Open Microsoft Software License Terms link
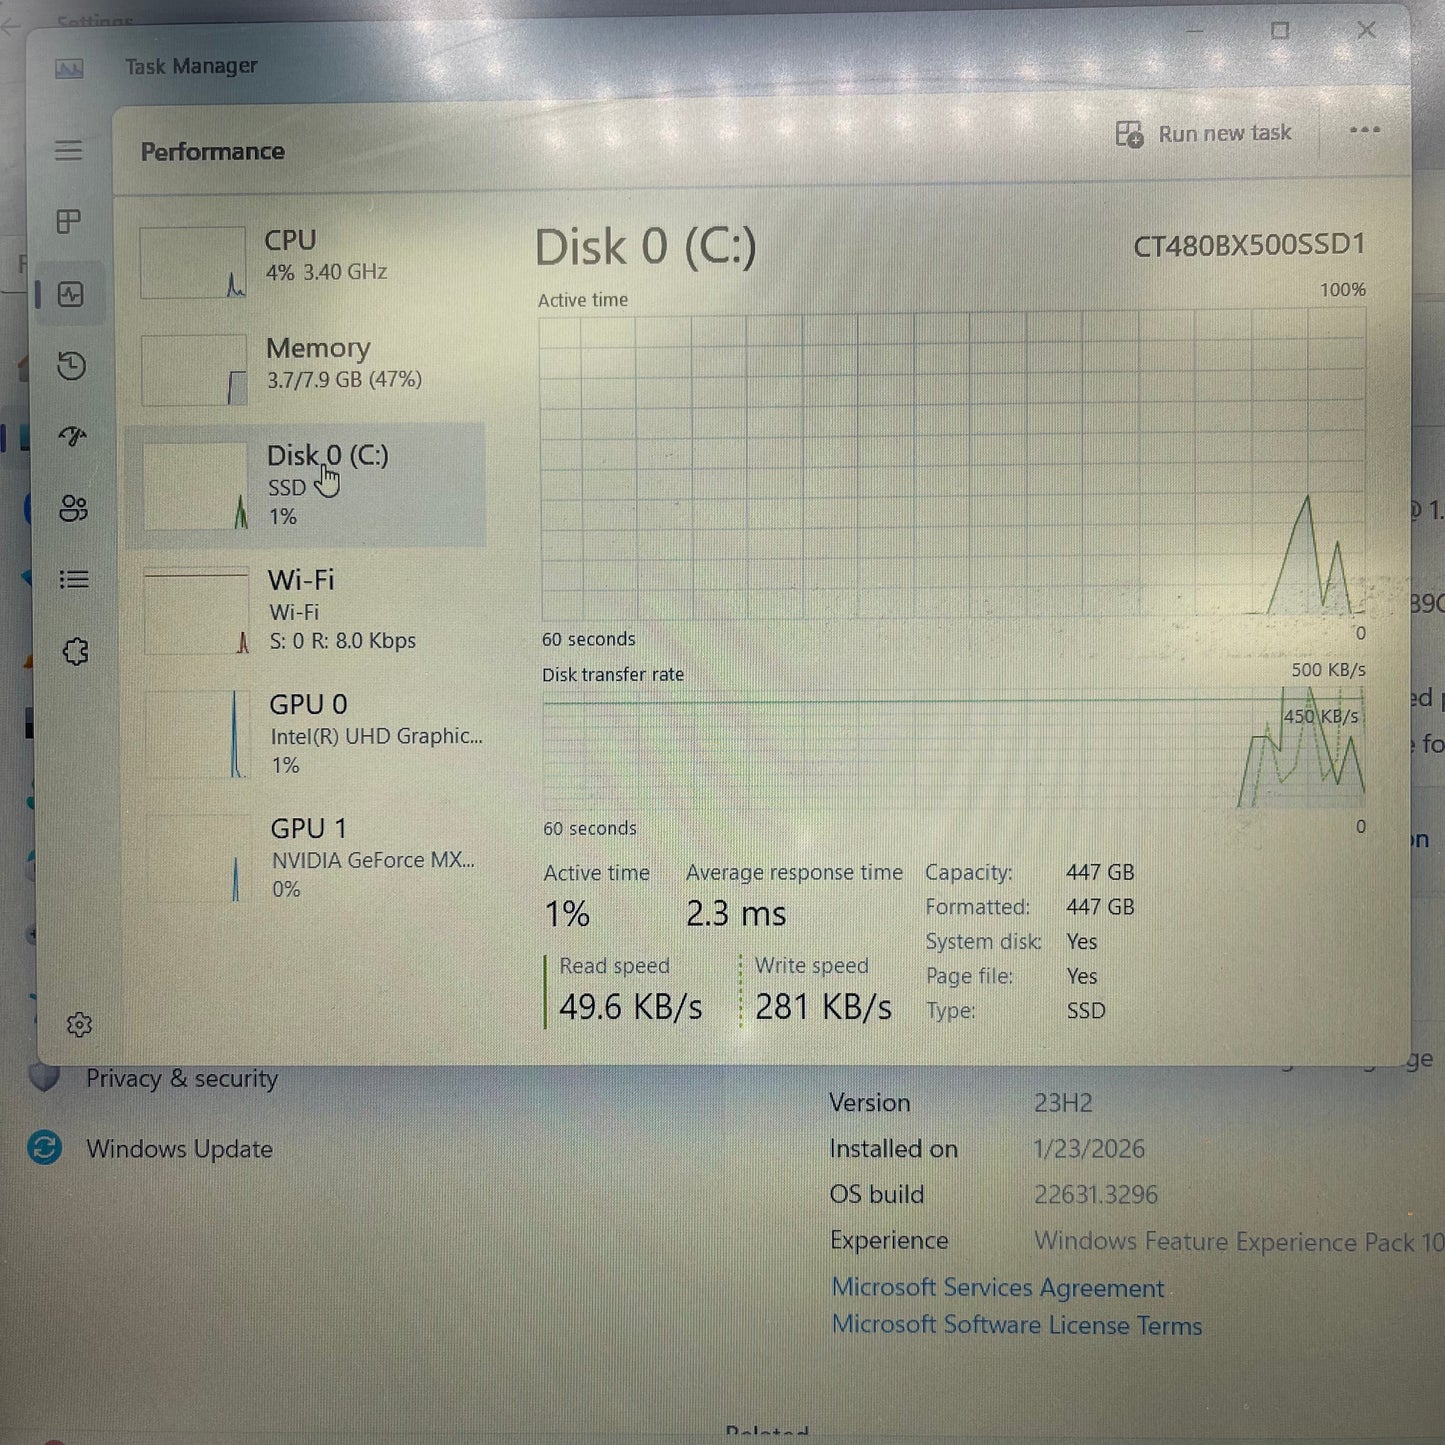1445x1445 pixels. 1016,1325
